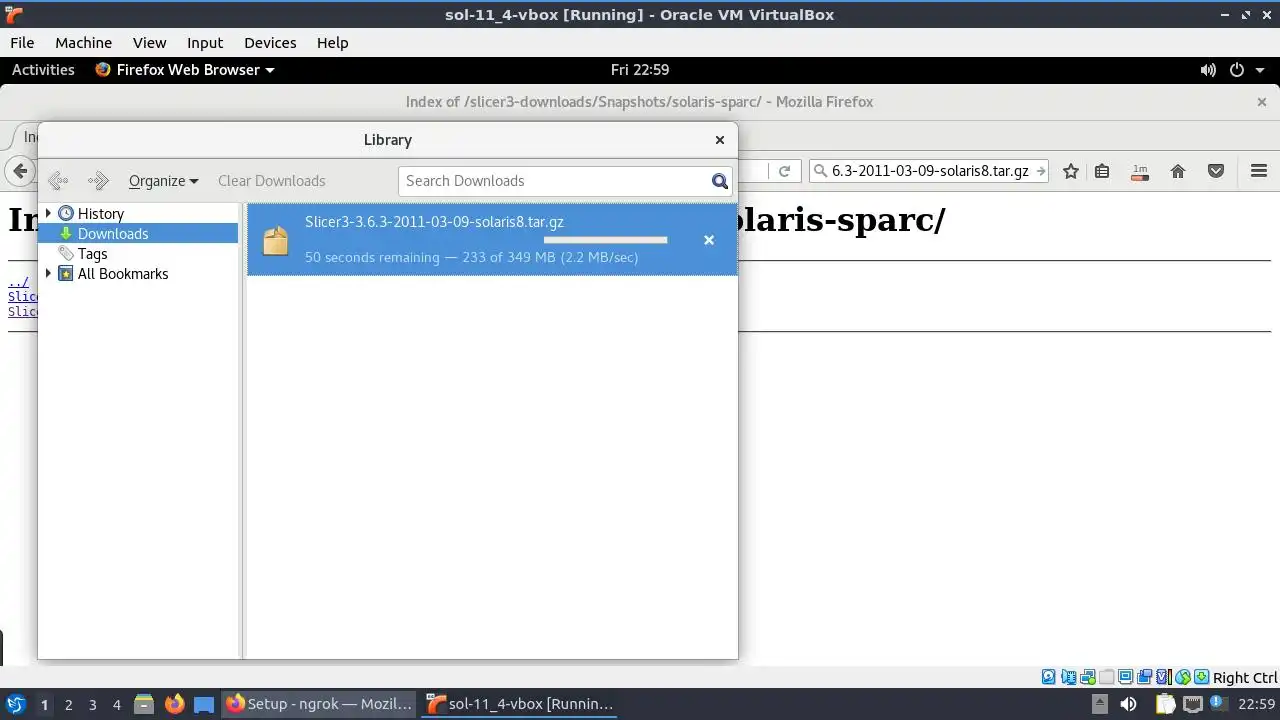Click the host volume tray icon

click(x=1128, y=703)
